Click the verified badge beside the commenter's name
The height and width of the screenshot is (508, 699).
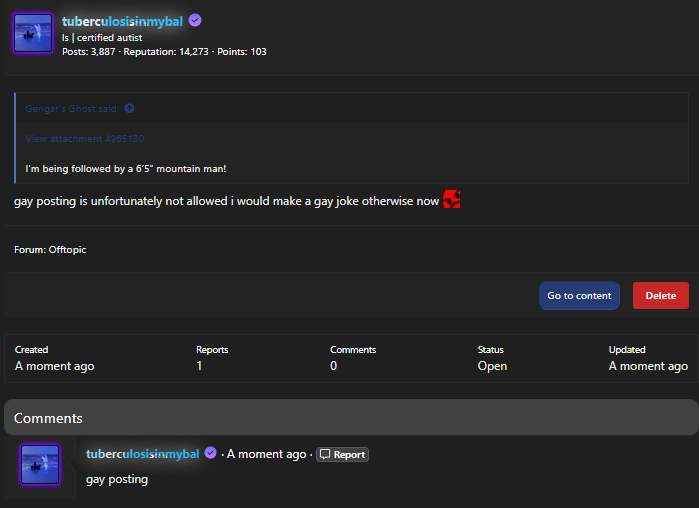coord(211,453)
